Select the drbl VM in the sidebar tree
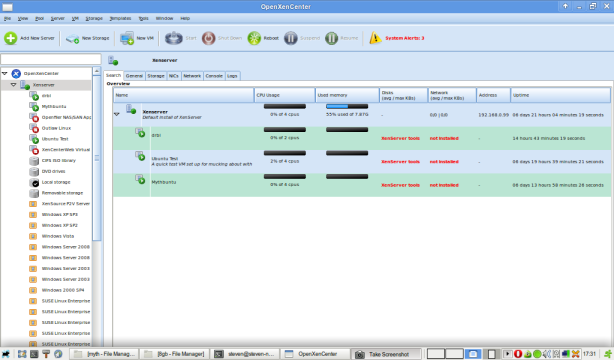 (x=46, y=96)
